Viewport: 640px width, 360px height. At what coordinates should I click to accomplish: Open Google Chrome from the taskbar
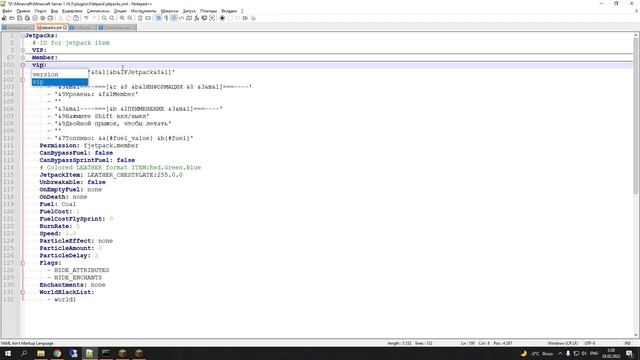pyautogui.click(x=57, y=353)
